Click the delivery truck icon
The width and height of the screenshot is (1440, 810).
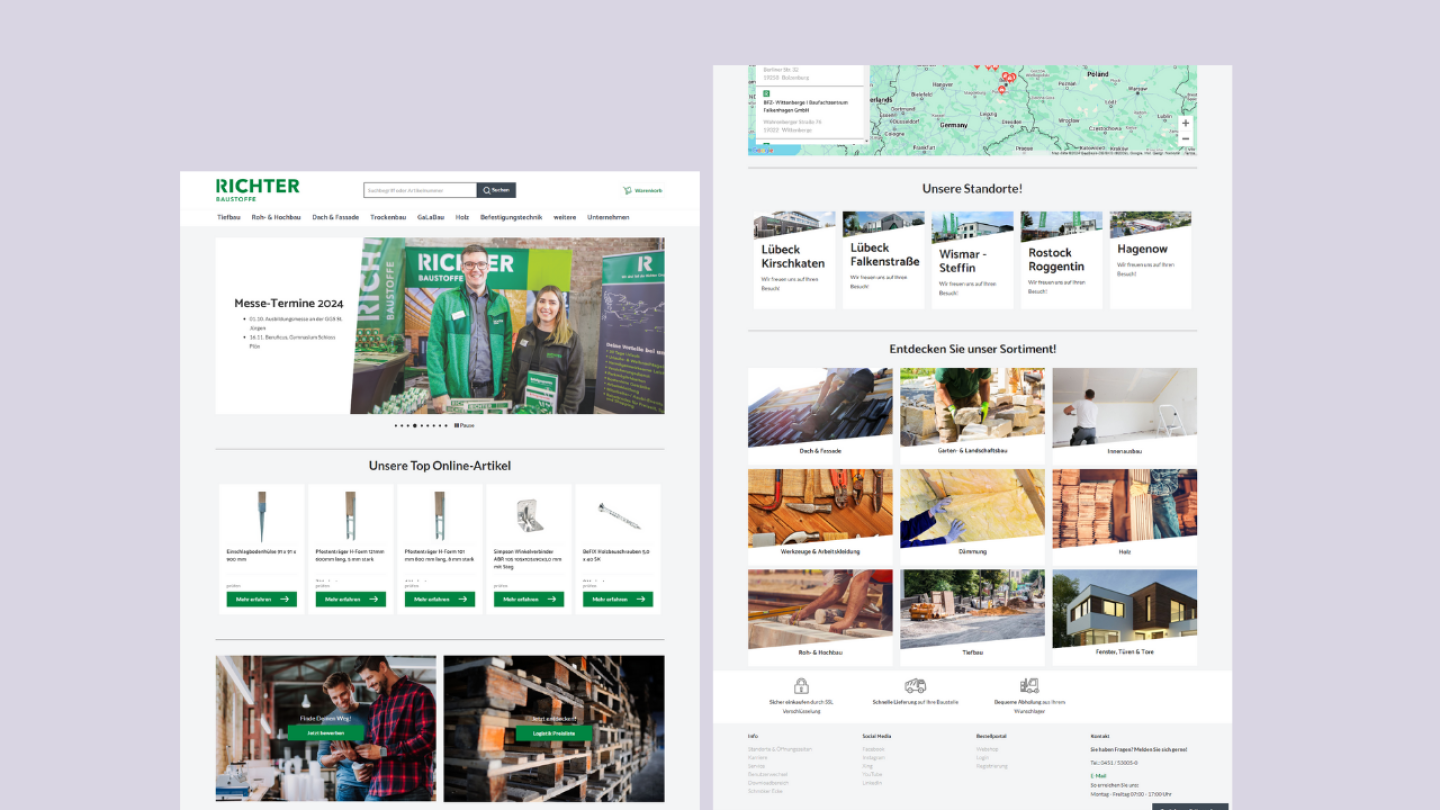[x=915, y=686]
